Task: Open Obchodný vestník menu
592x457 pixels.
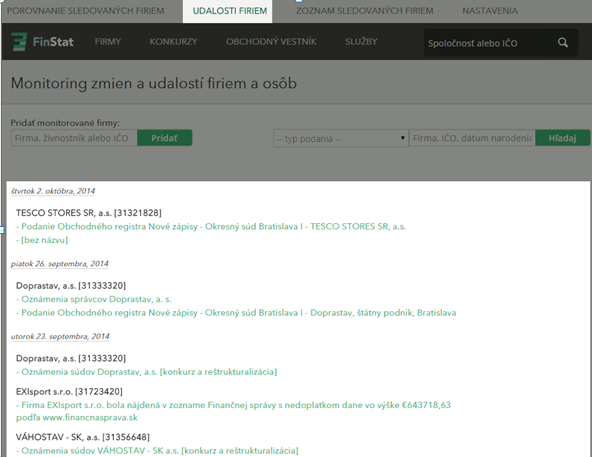Action: (x=271, y=42)
